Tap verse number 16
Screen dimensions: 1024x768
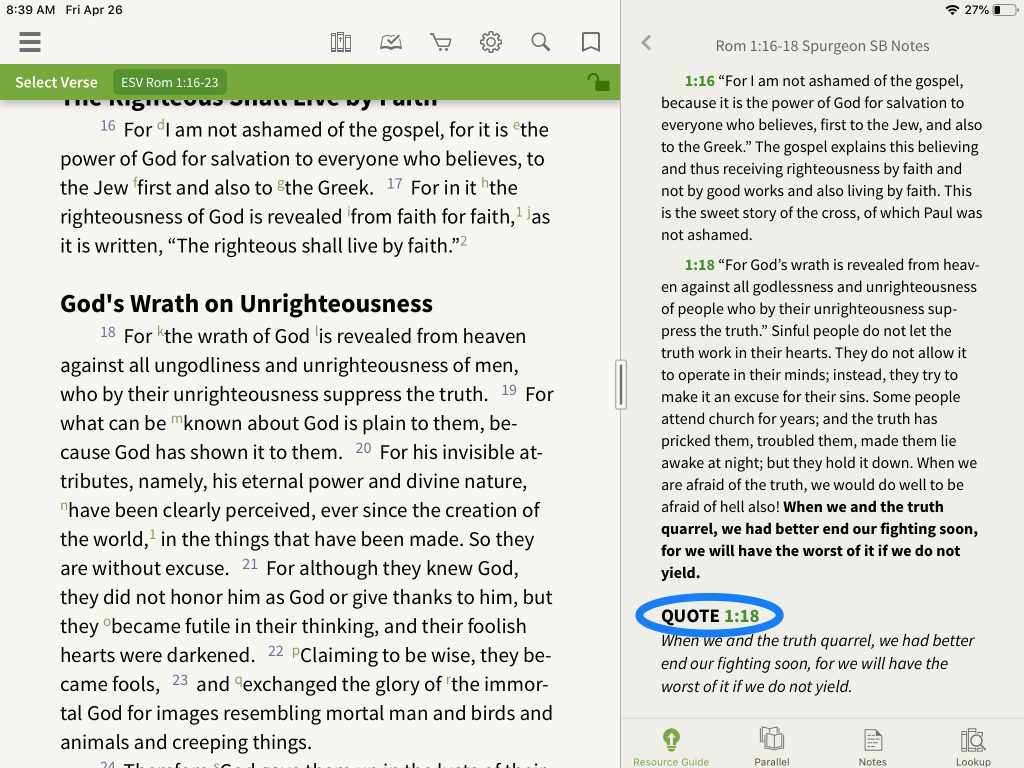pyautogui.click(x=108, y=125)
